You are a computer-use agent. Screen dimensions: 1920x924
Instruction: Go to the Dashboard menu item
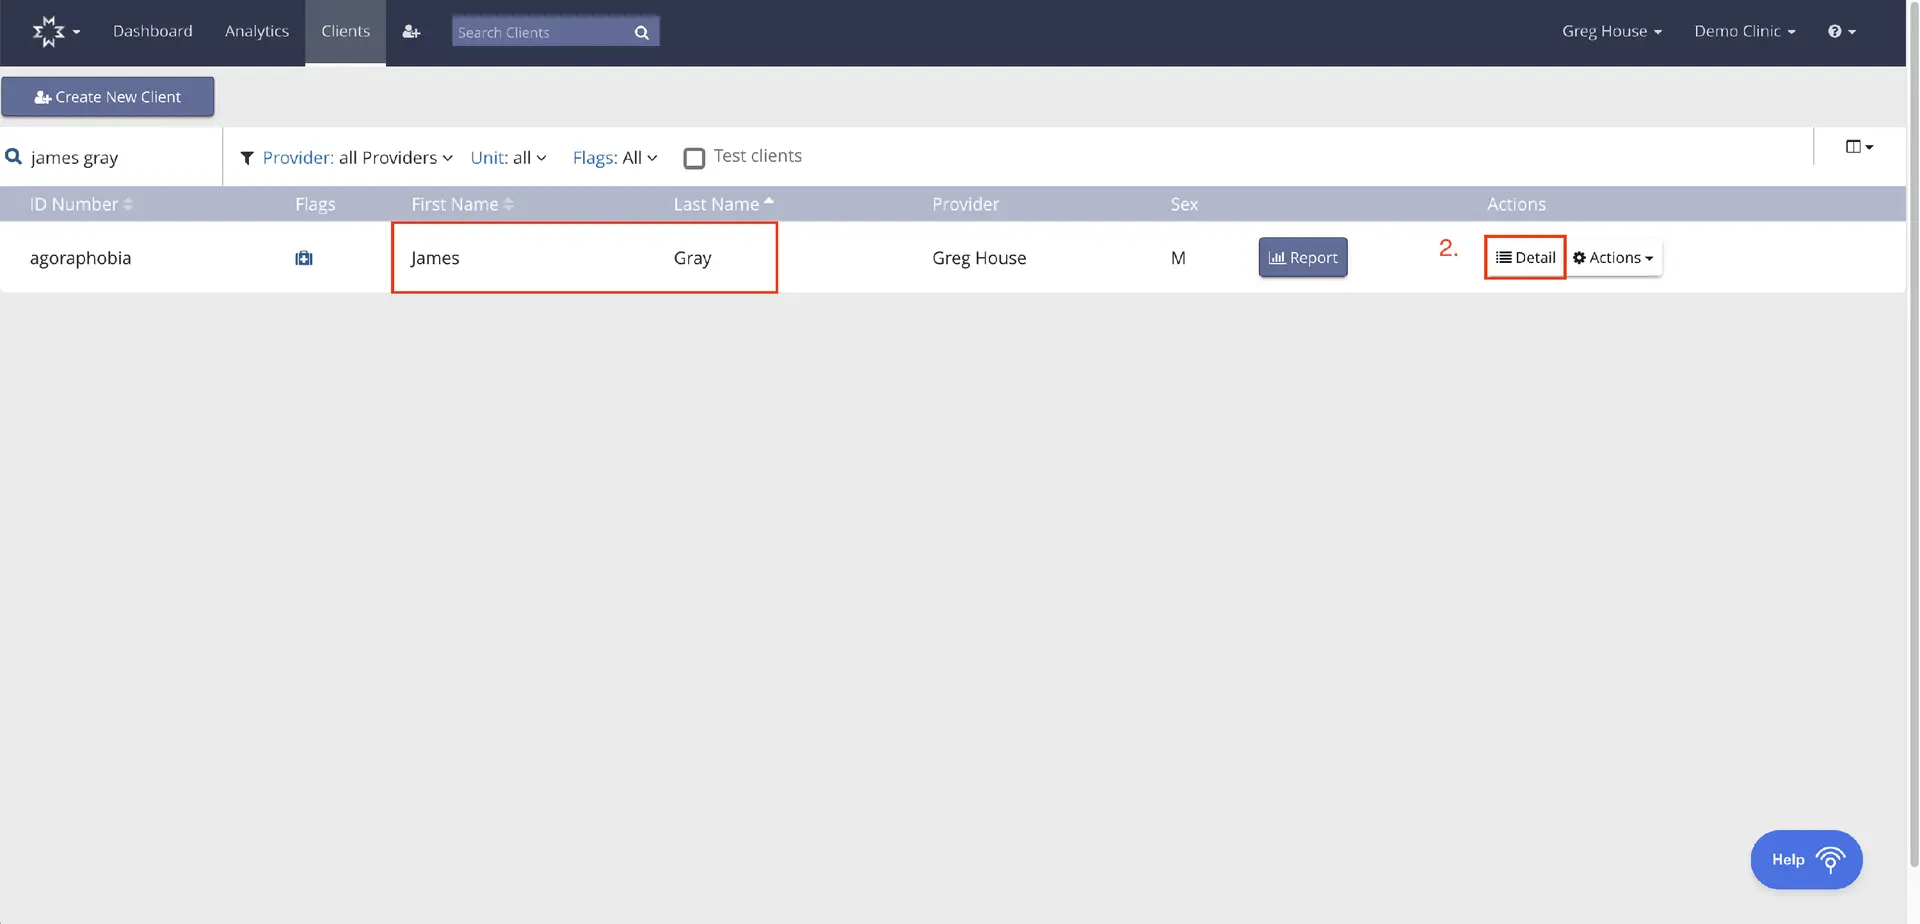(153, 31)
